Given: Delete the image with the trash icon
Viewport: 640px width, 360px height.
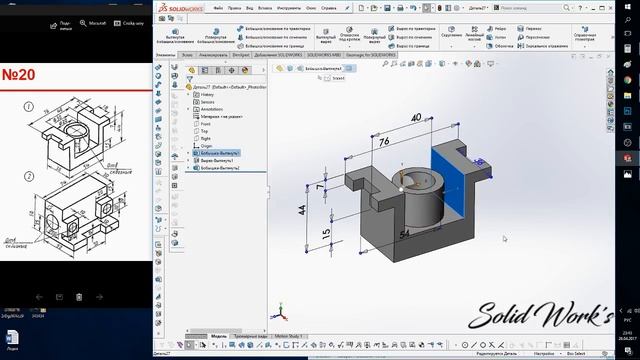Looking at the screenshot, I should pos(79,297).
